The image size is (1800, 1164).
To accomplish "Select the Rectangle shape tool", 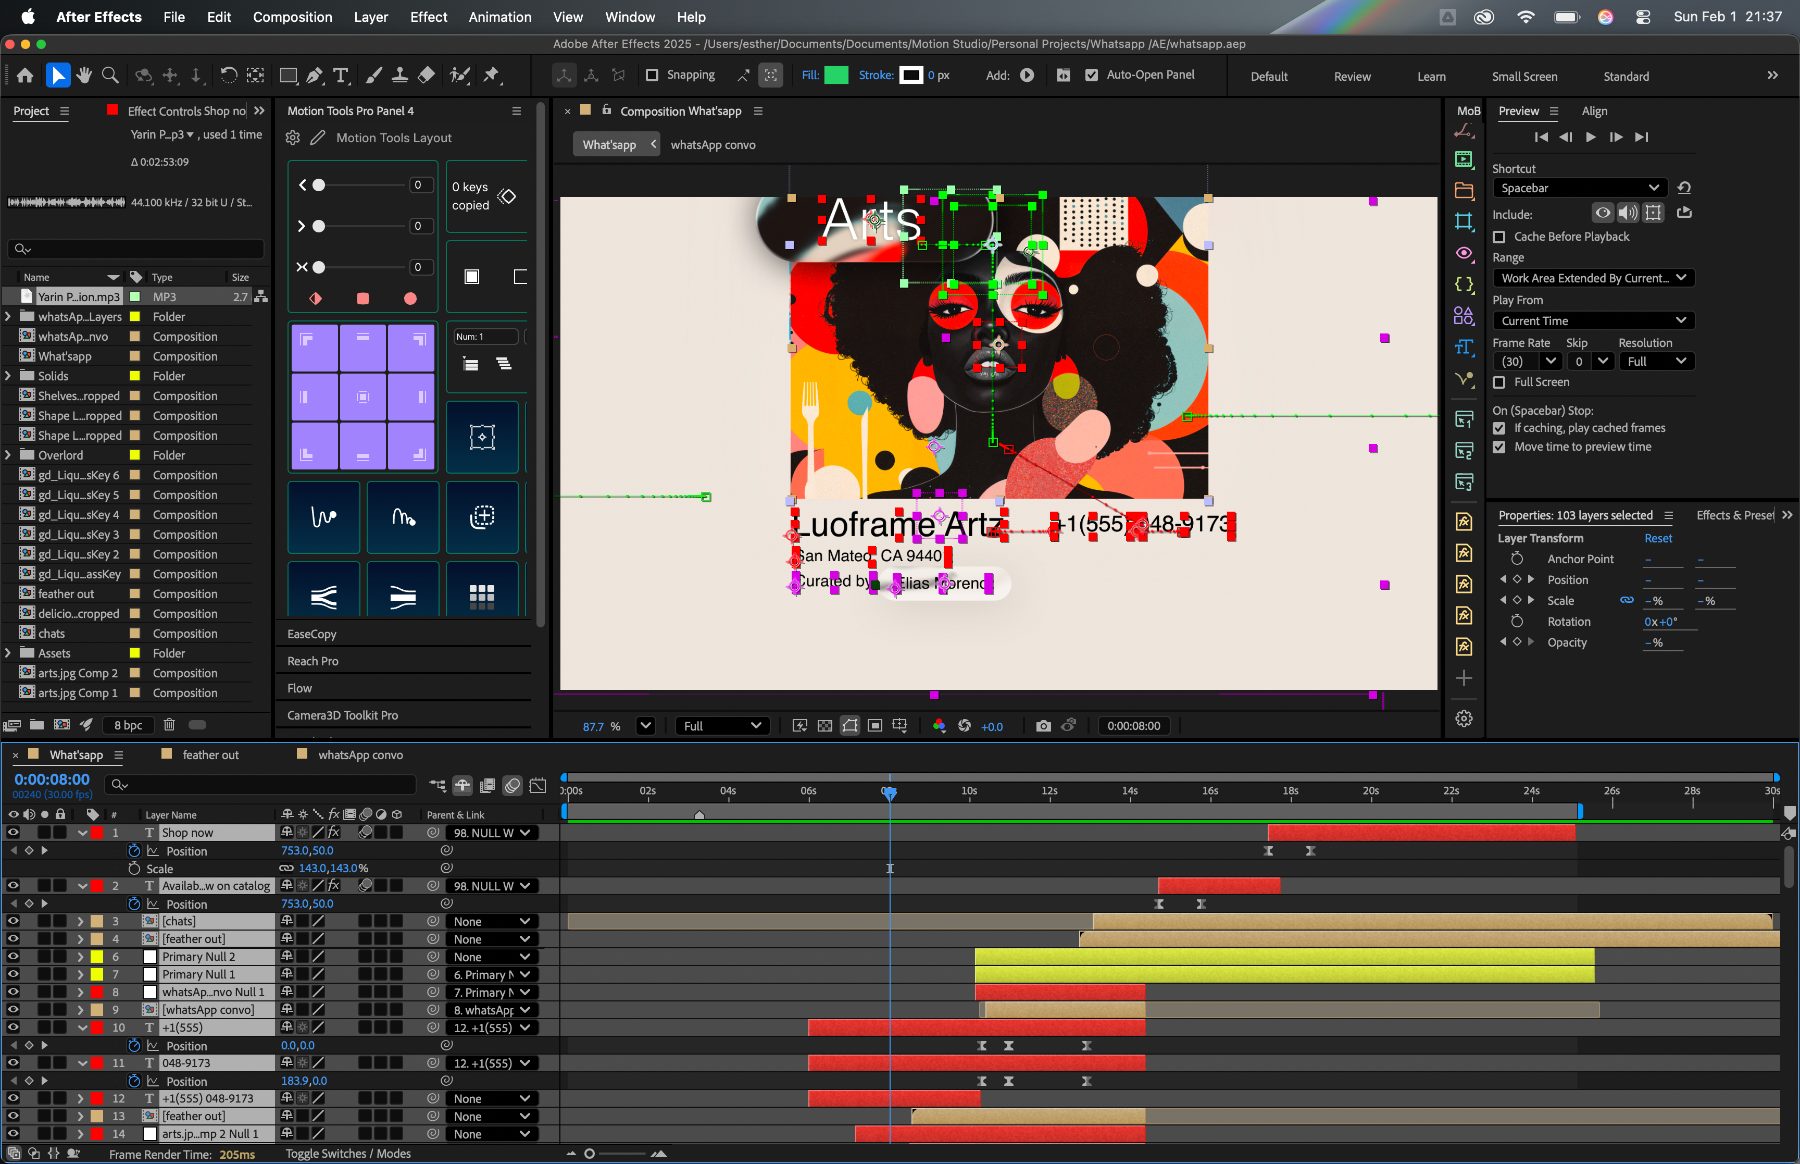I will (288, 75).
